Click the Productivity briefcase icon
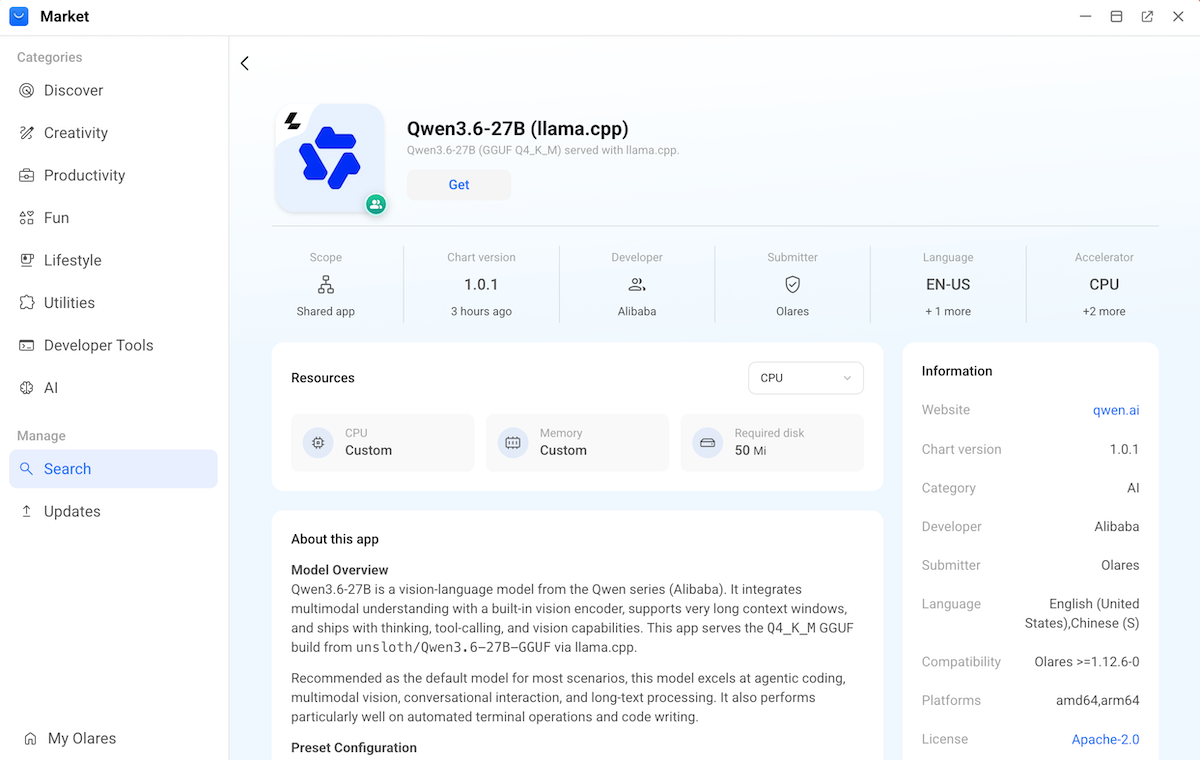This screenshot has height=760, width=1200. click(27, 175)
